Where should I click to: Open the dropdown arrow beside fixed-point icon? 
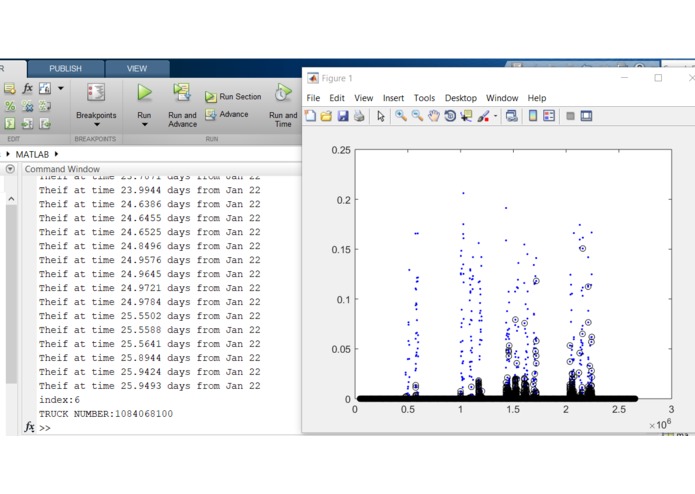(x=61, y=89)
